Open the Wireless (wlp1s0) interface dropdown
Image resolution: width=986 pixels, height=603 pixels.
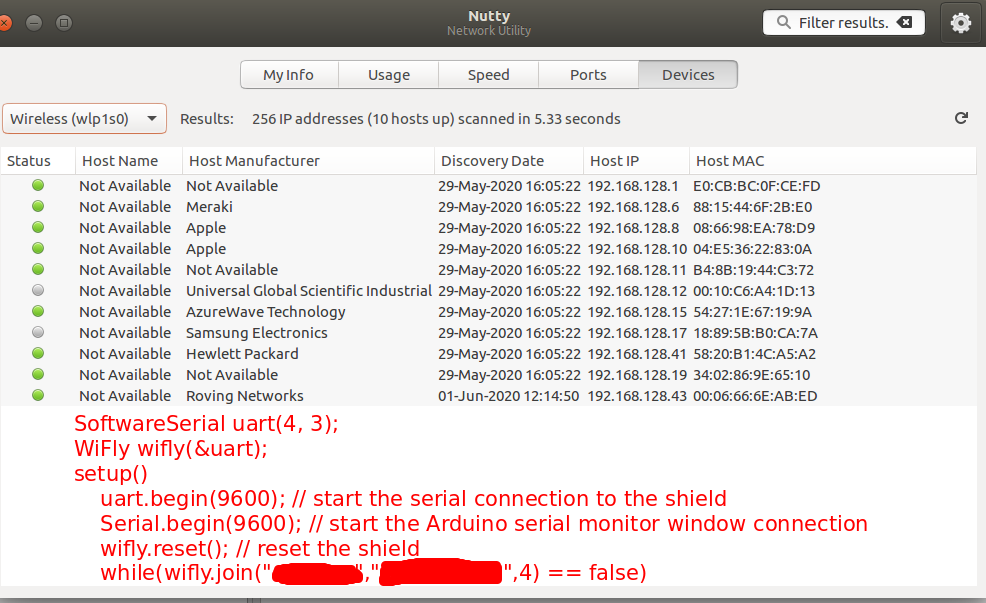coord(84,119)
